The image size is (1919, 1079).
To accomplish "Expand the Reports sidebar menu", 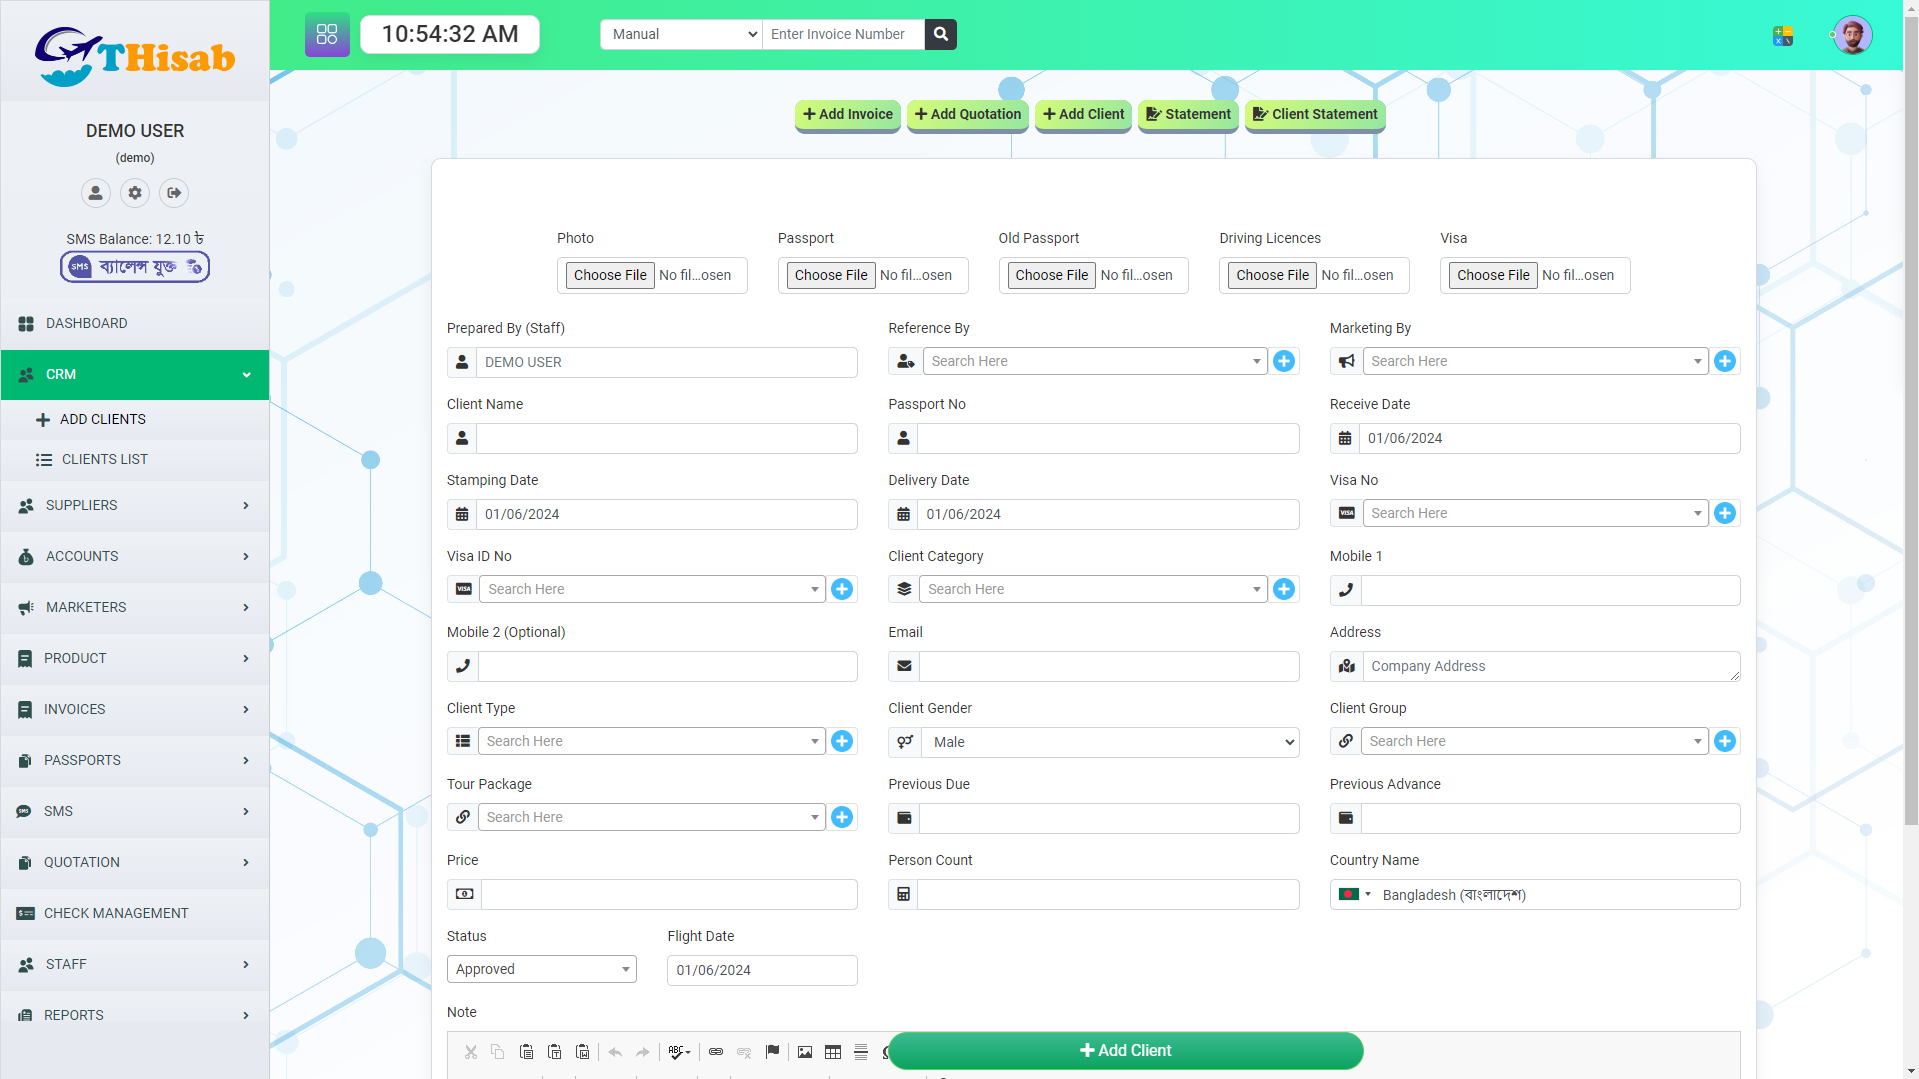I will click(x=135, y=1015).
